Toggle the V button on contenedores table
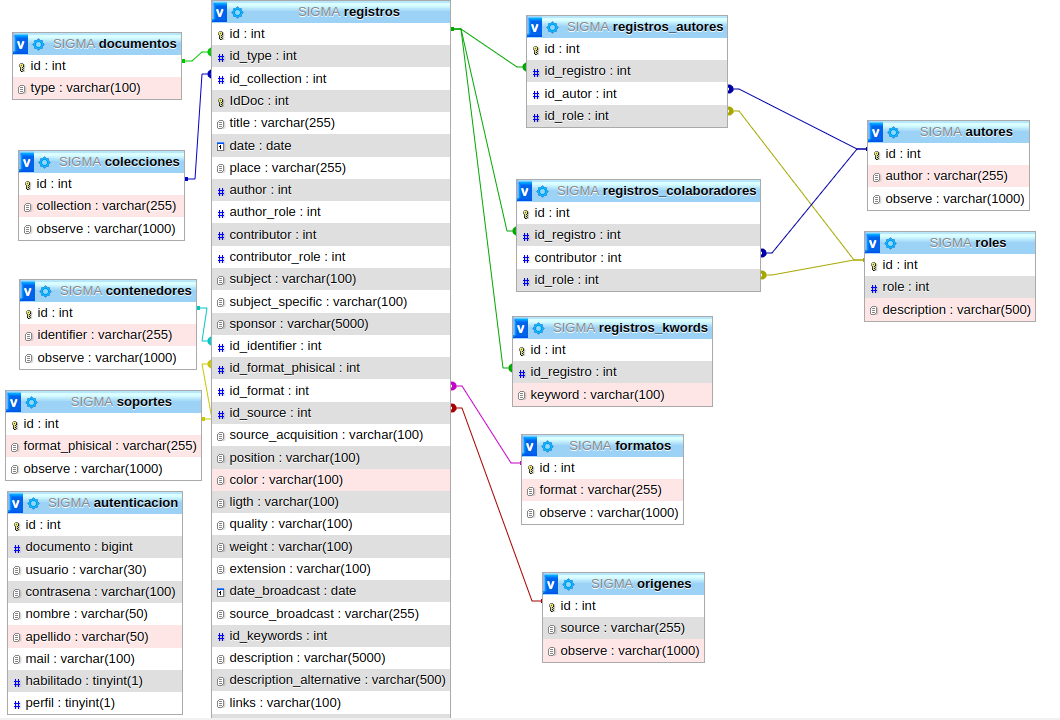 [28, 291]
